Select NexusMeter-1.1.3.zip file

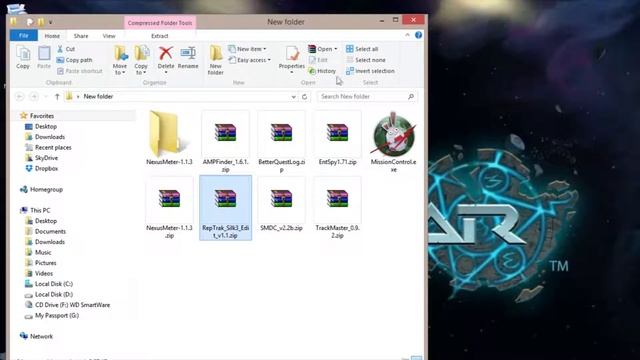169,208
